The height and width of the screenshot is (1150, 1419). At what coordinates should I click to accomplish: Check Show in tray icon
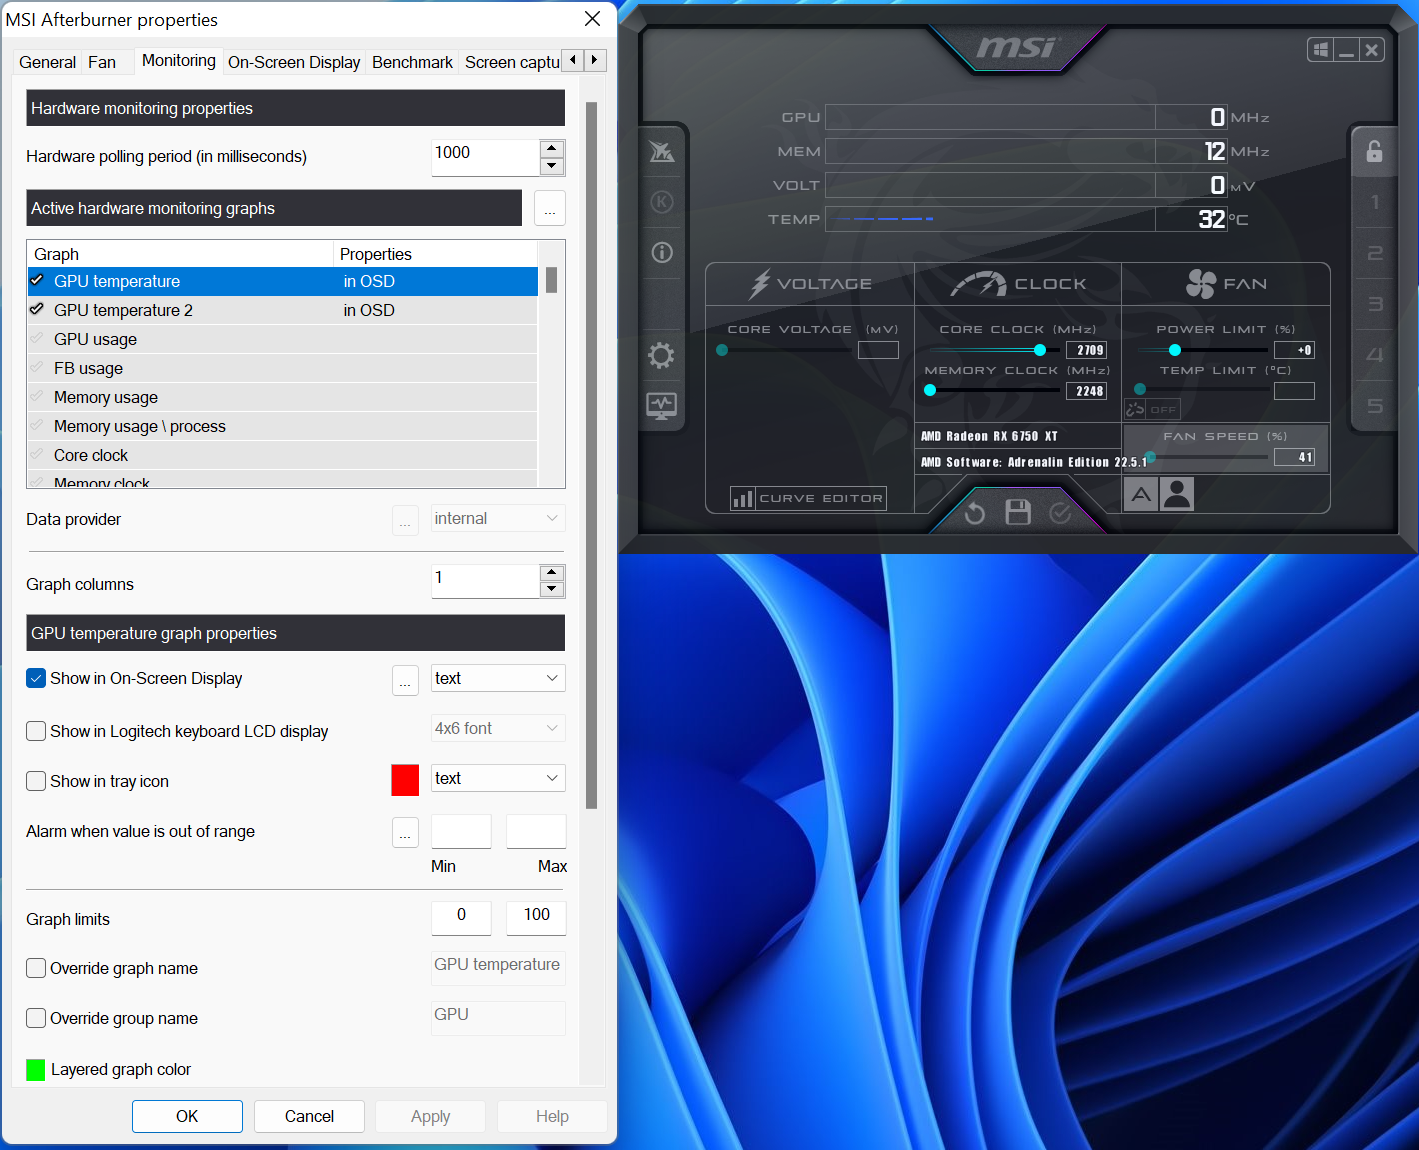click(36, 781)
